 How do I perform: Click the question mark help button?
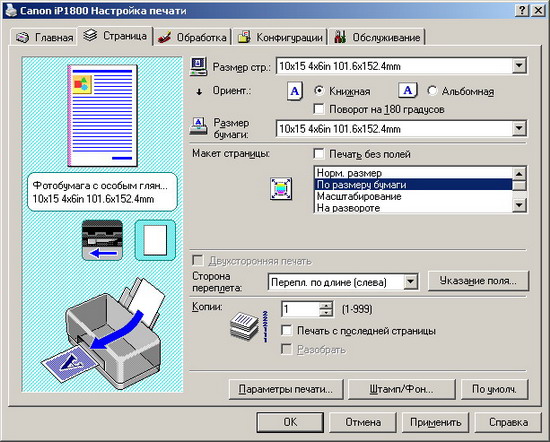pyautogui.click(x=522, y=11)
